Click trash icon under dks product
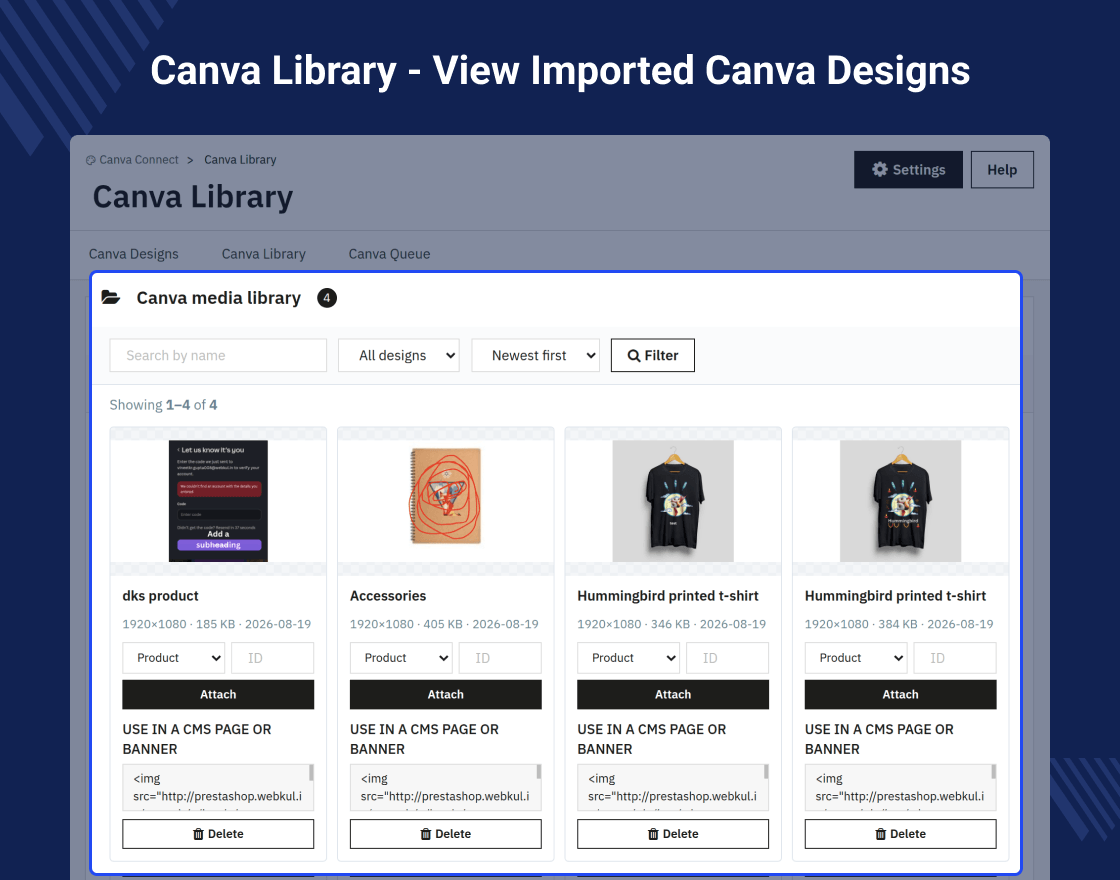This screenshot has width=1120, height=880. [199, 834]
